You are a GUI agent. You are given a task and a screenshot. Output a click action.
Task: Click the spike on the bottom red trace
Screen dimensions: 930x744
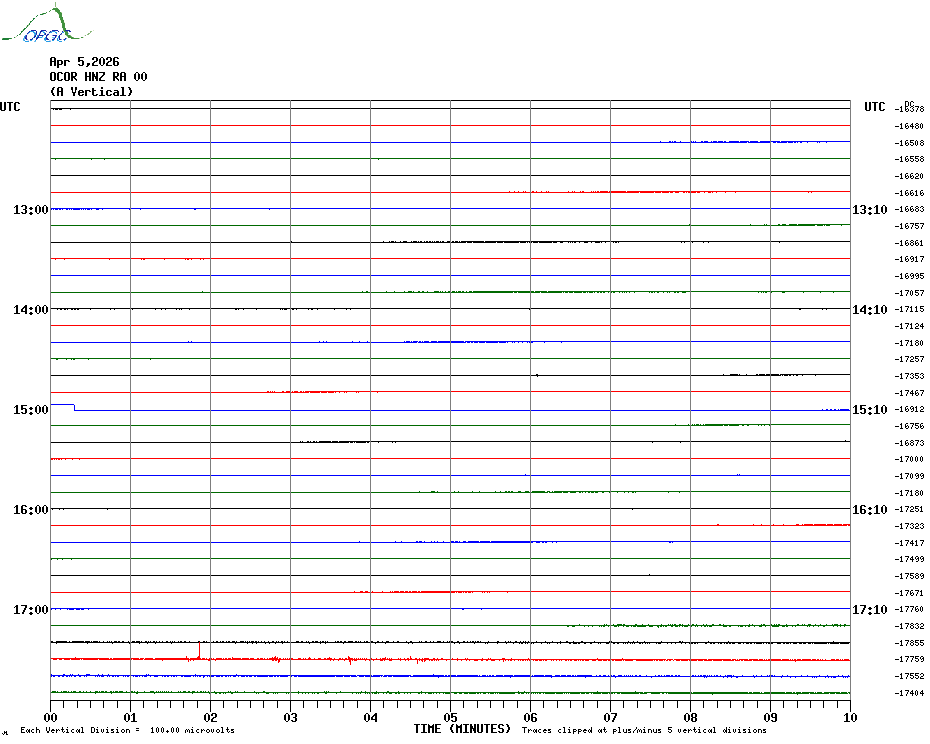pyautogui.click(x=199, y=651)
